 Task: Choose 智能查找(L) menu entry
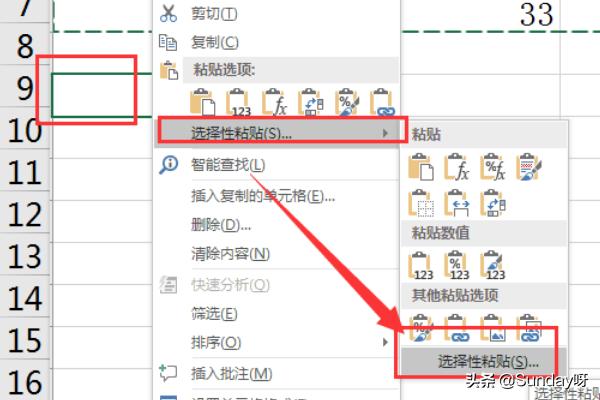pyautogui.click(x=228, y=165)
